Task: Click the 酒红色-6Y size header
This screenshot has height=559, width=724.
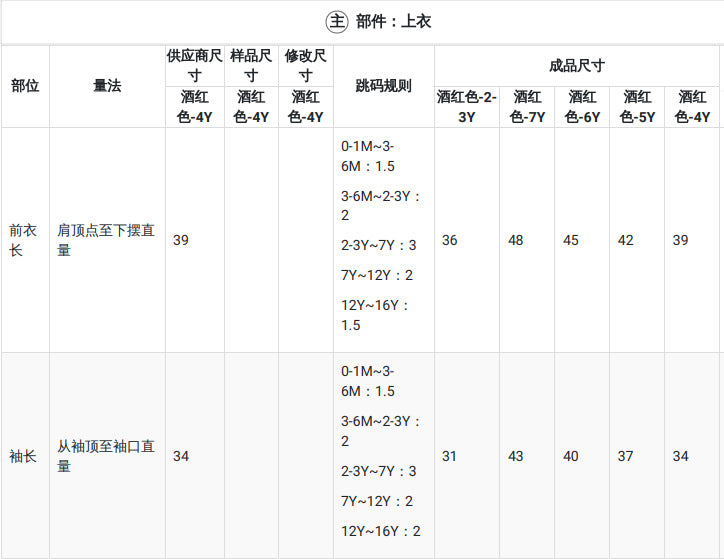Action: [582, 107]
